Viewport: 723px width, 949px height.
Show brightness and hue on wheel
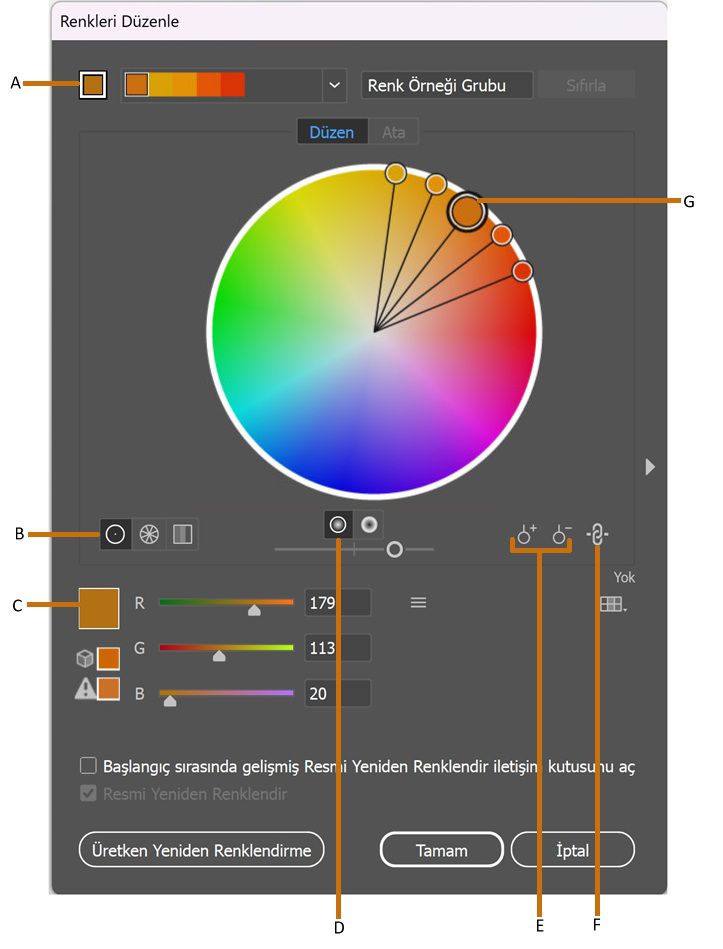tap(369, 523)
